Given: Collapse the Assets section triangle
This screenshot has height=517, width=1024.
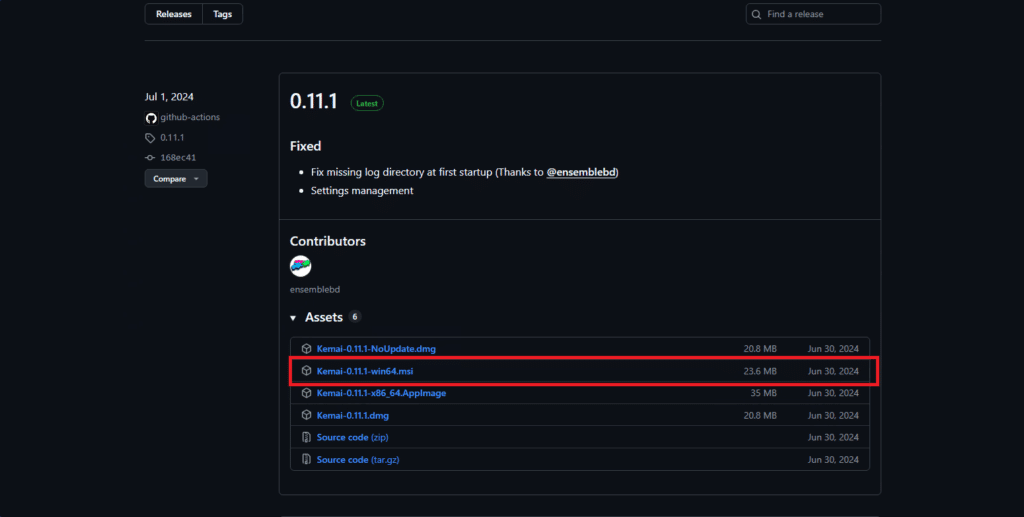Looking at the screenshot, I should 293,318.
